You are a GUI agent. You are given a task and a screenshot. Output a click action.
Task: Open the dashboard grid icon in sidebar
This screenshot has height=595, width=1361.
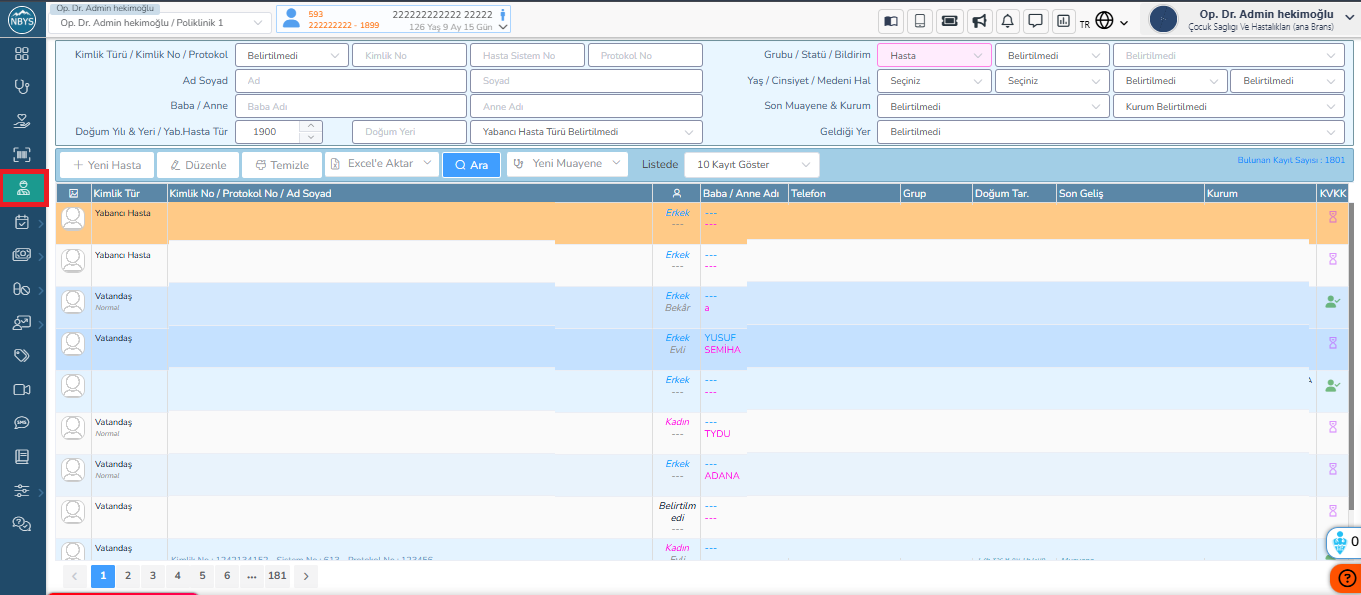(x=22, y=53)
